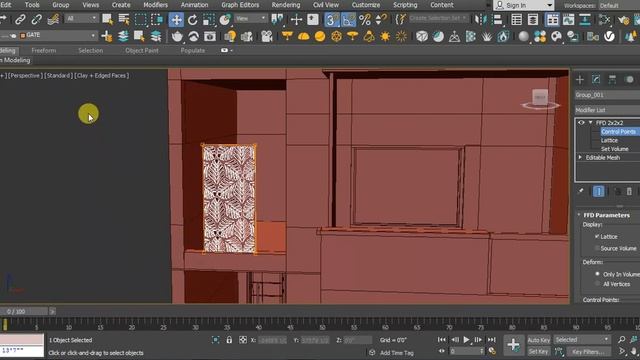
Task: Activate the Select and Move tool
Action: (176, 19)
